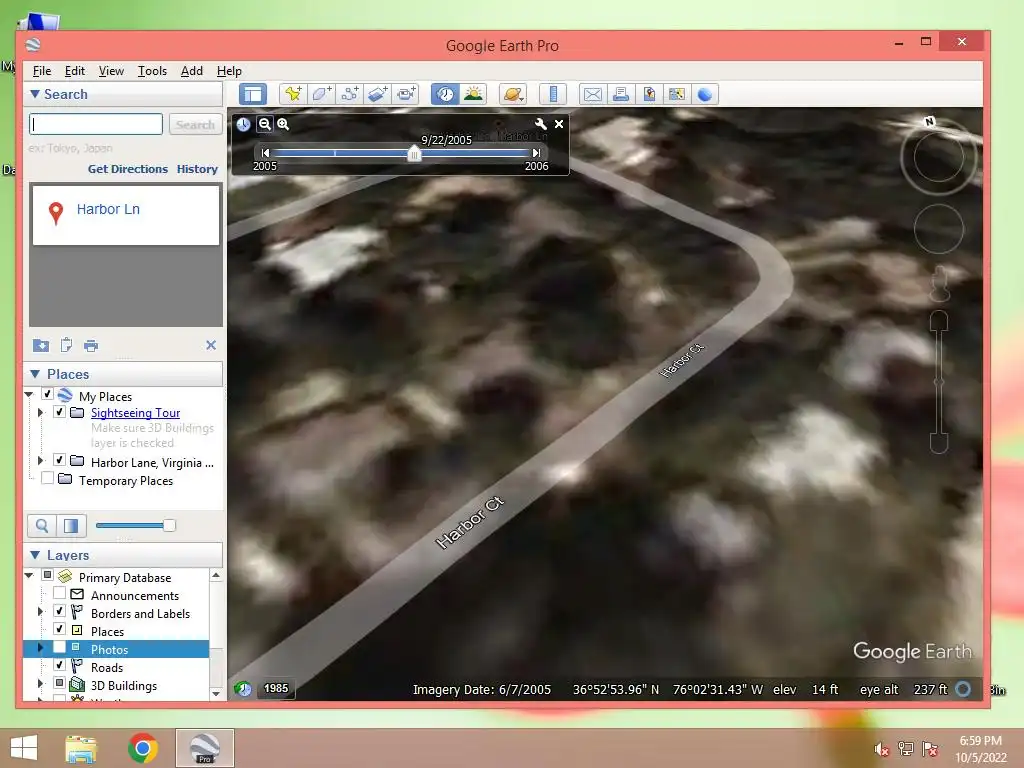Enable the Photos layer checkbox
The image size is (1024, 768).
pos(59,647)
